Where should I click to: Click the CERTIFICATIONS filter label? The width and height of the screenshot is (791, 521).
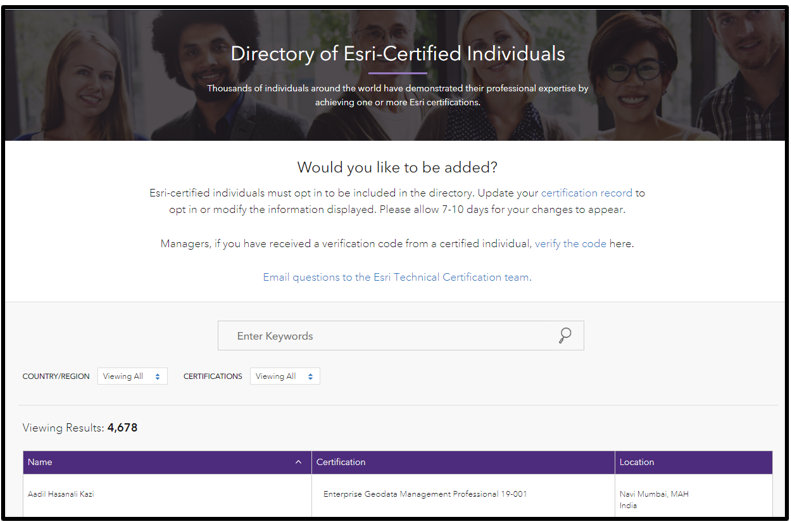[213, 377]
